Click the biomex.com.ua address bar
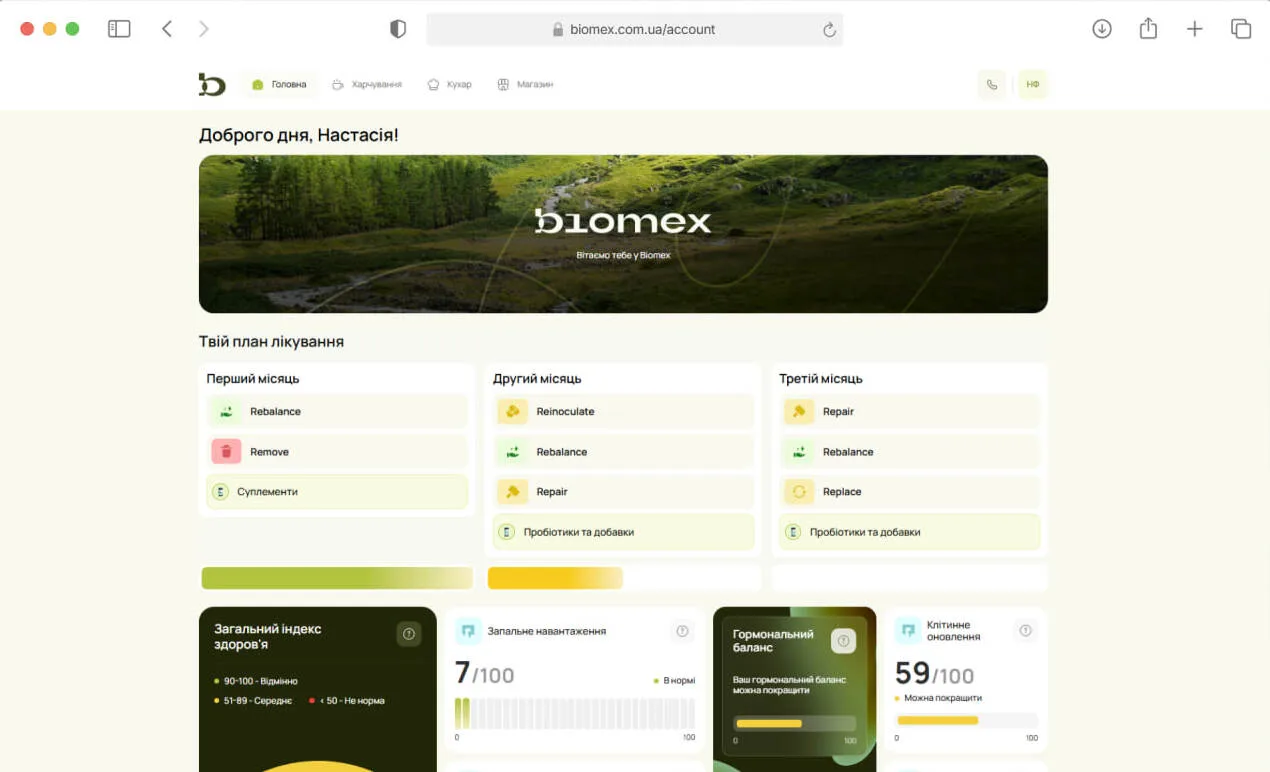 pos(634,29)
